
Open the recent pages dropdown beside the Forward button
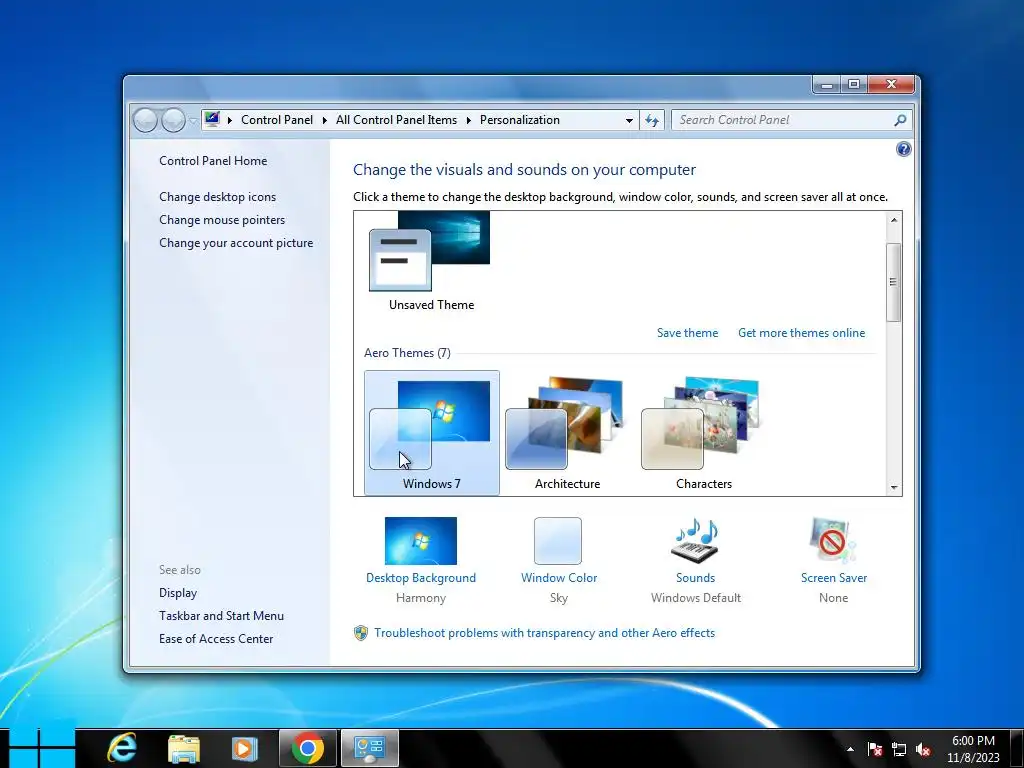point(193,120)
